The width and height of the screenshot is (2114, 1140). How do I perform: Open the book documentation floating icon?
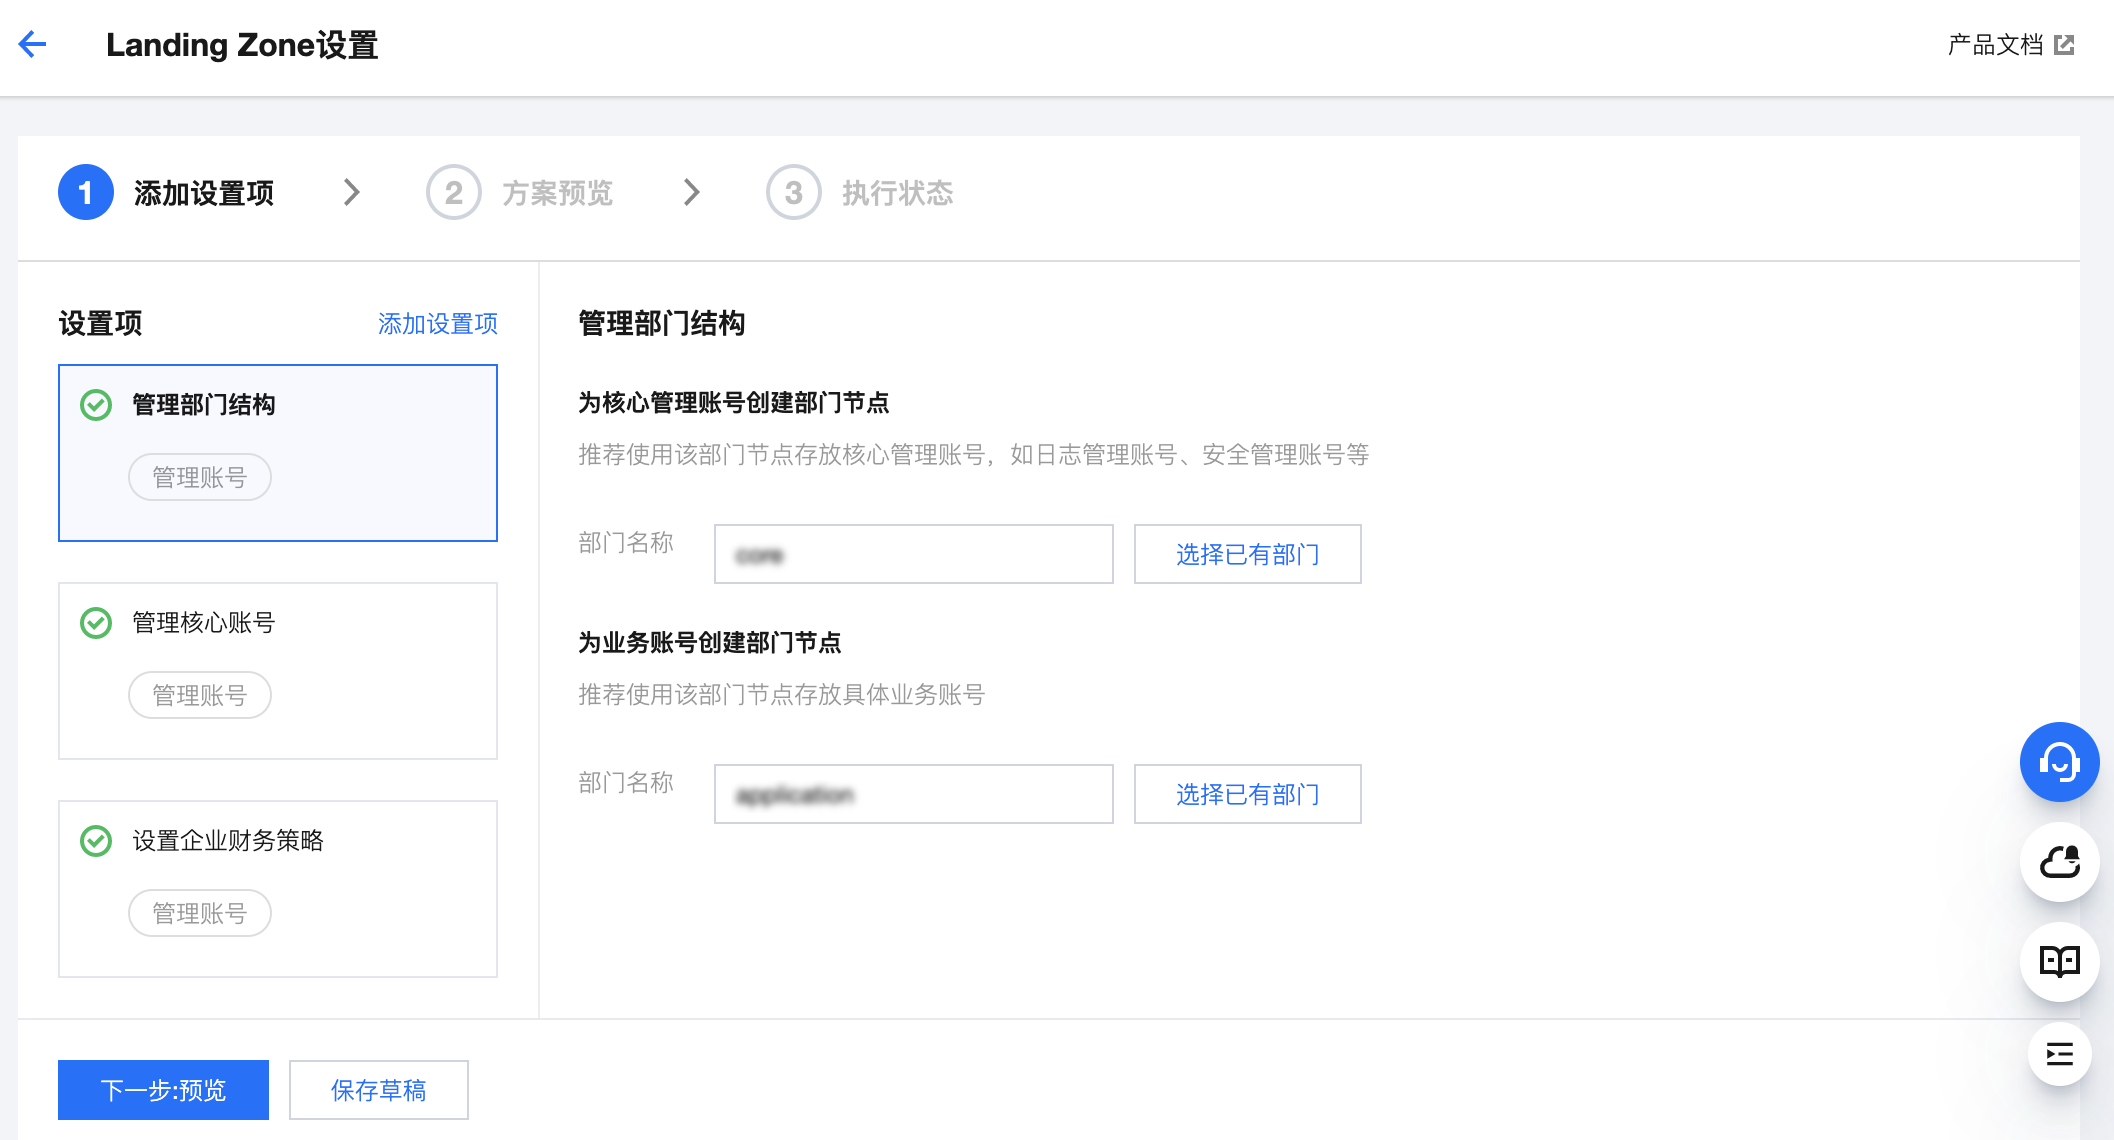pos(2059,962)
